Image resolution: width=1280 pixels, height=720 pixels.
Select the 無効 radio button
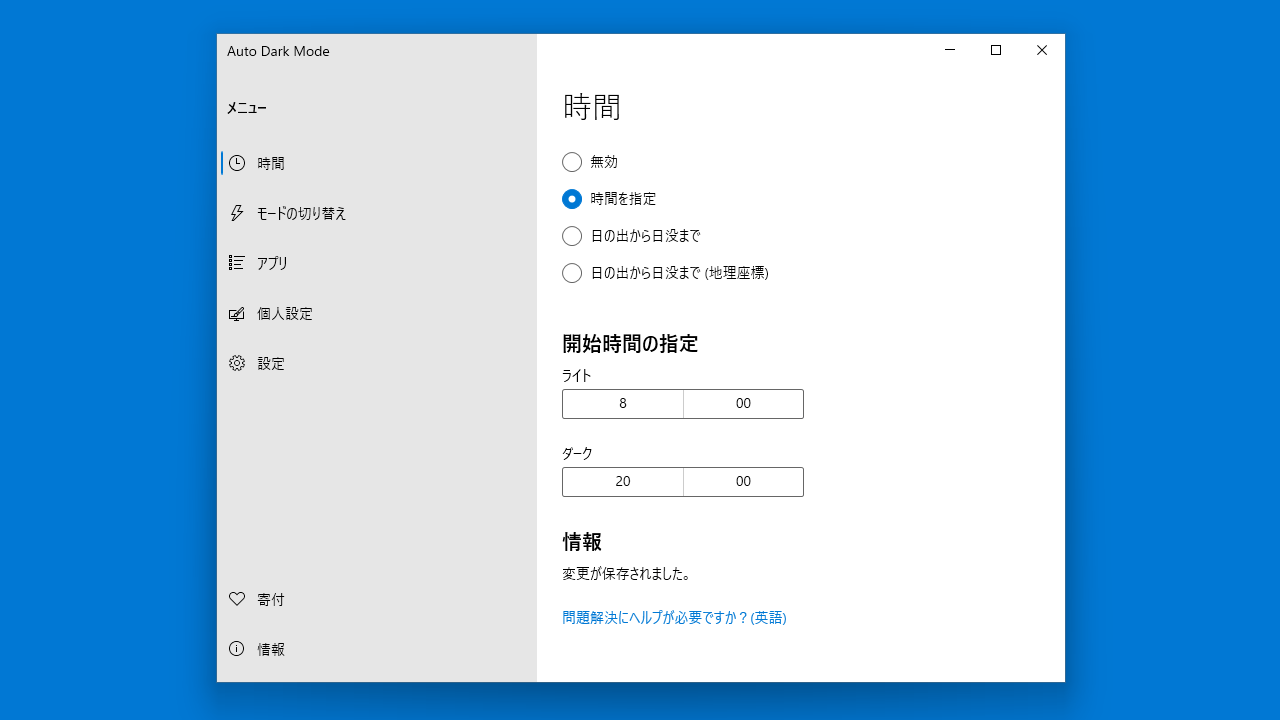click(x=572, y=162)
